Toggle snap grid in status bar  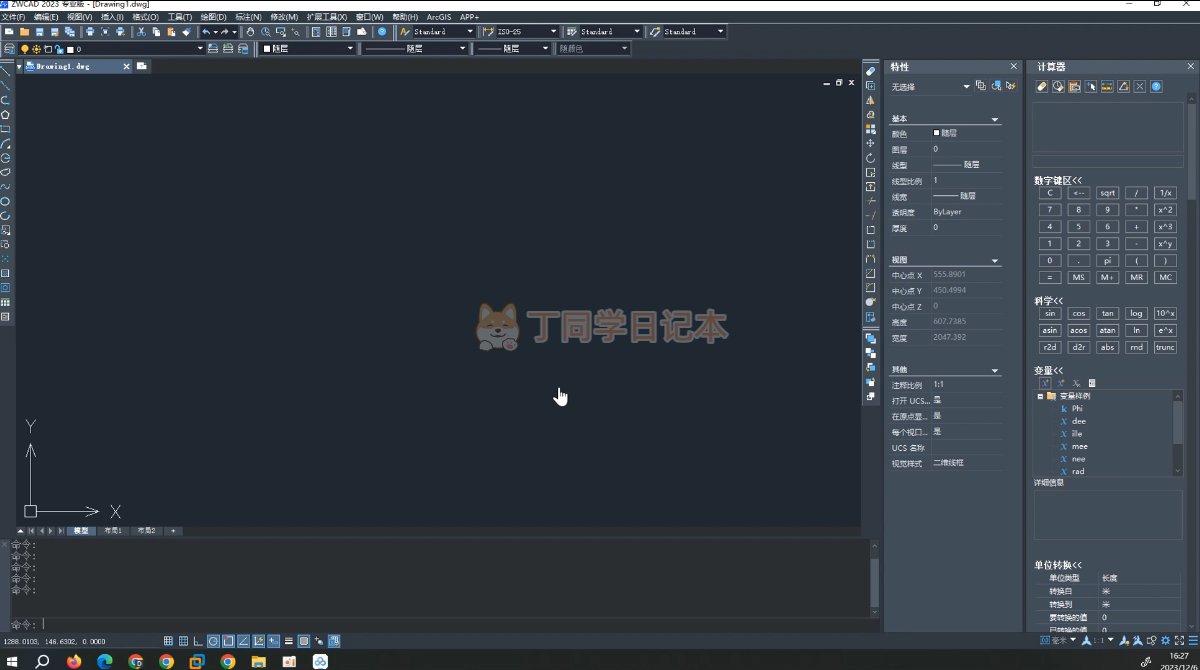click(168, 641)
